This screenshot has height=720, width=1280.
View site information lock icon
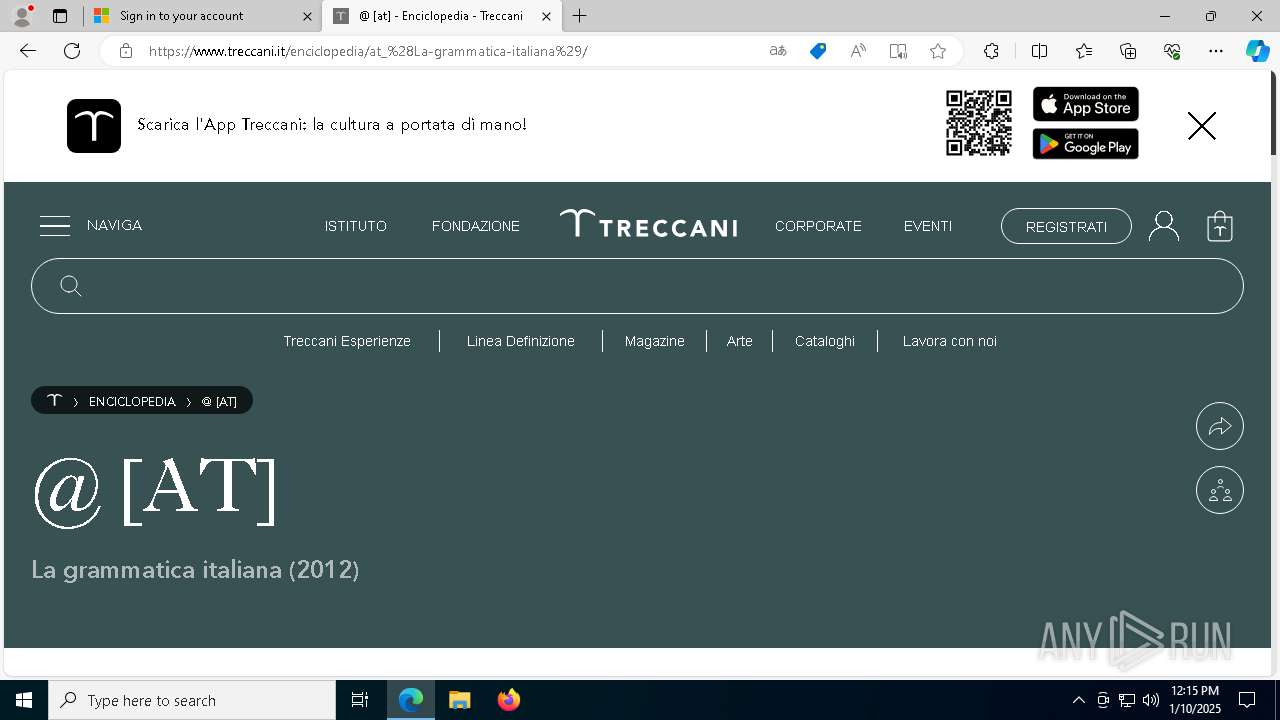(126, 51)
